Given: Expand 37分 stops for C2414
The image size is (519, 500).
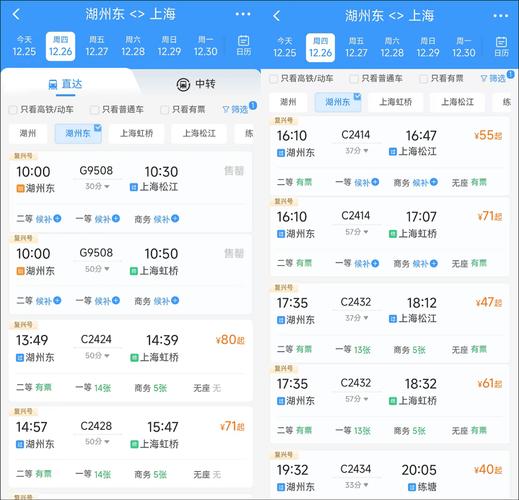Looking at the screenshot, I should 357,151.
